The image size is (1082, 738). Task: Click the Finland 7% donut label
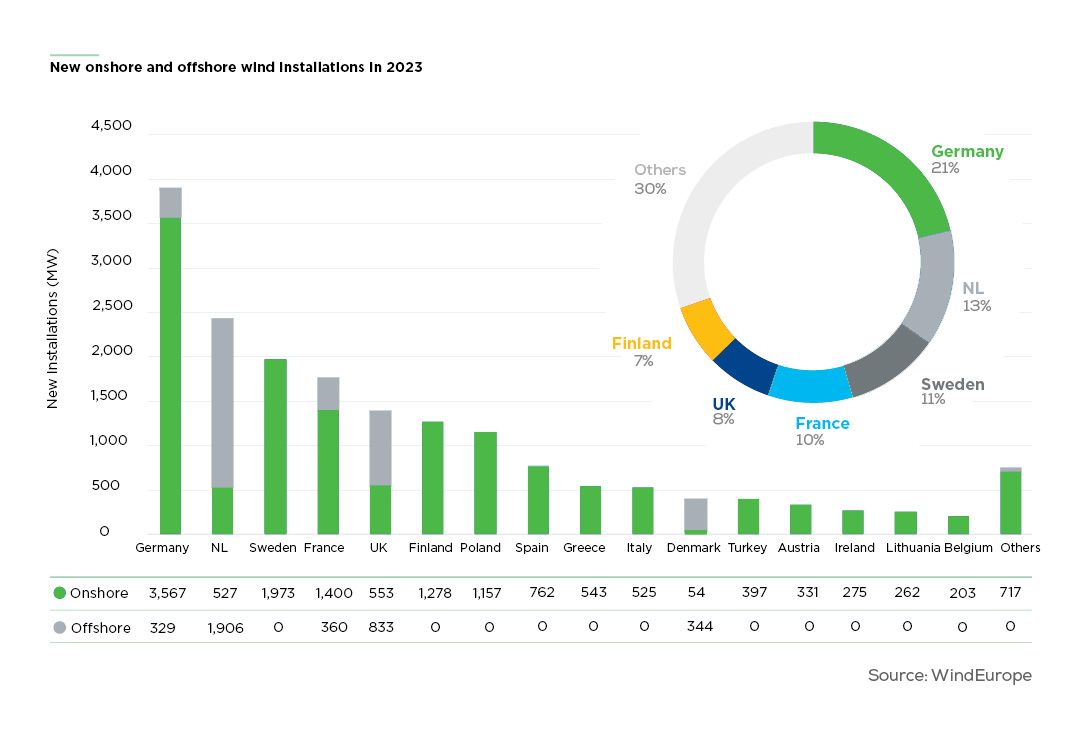click(642, 351)
